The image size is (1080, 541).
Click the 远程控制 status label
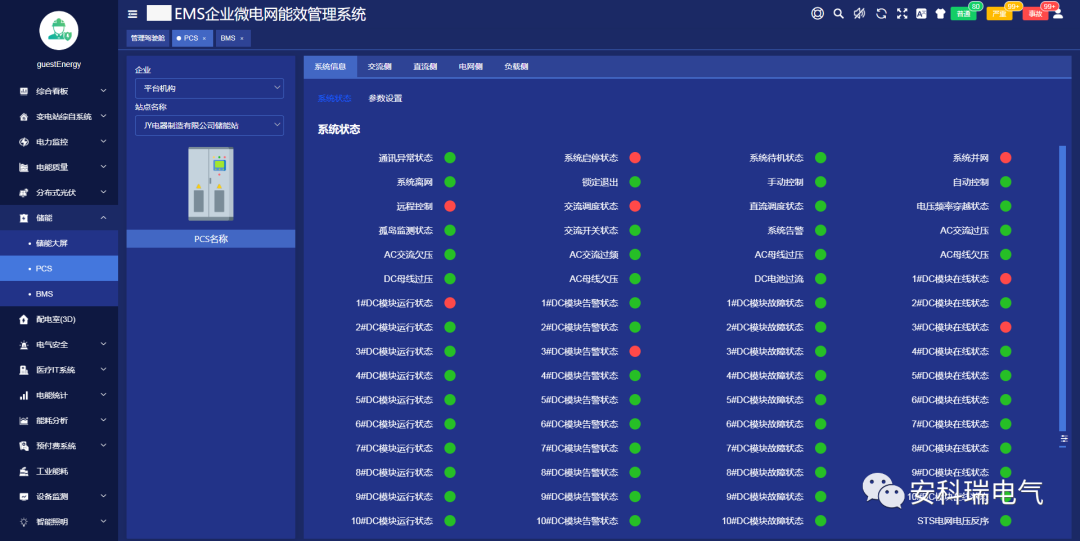(x=415, y=206)
